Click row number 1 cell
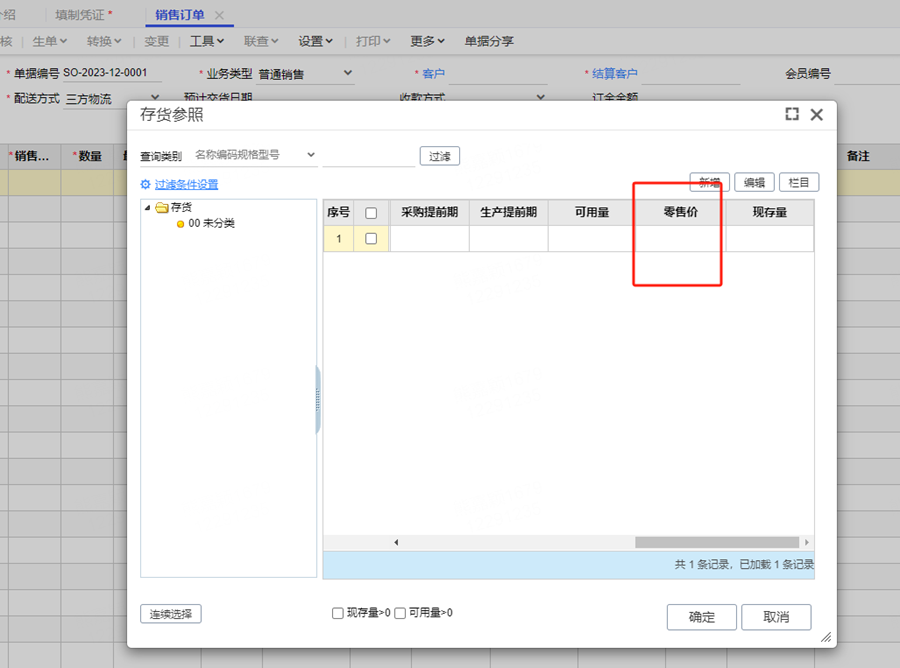Image resolution: width=900 pixels, height=668 pixels. click(339, 239)
